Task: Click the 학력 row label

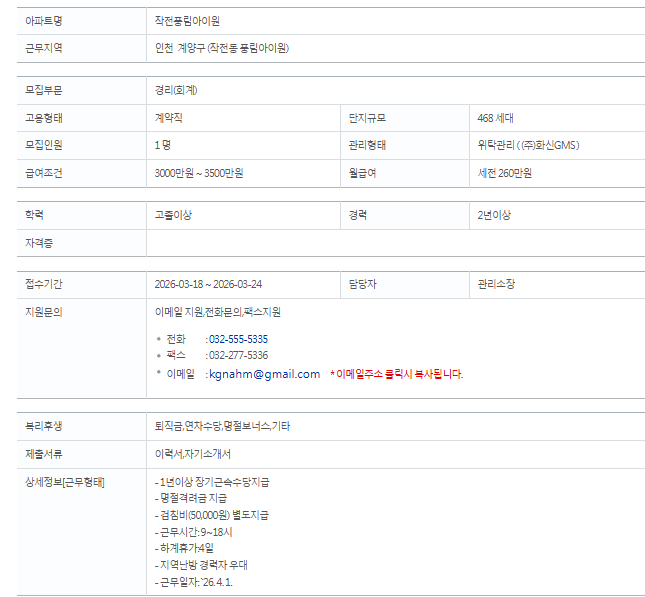Action: (34, 215)
